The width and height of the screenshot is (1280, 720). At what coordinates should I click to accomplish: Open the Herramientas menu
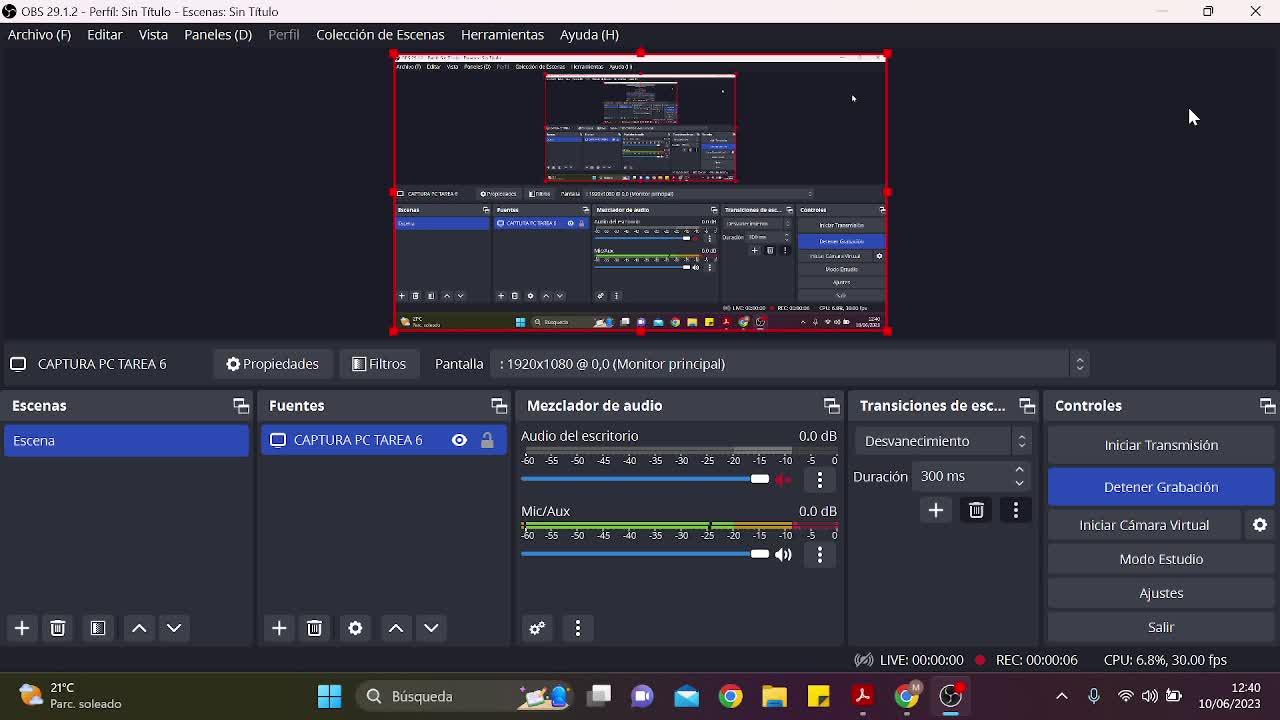502,34
